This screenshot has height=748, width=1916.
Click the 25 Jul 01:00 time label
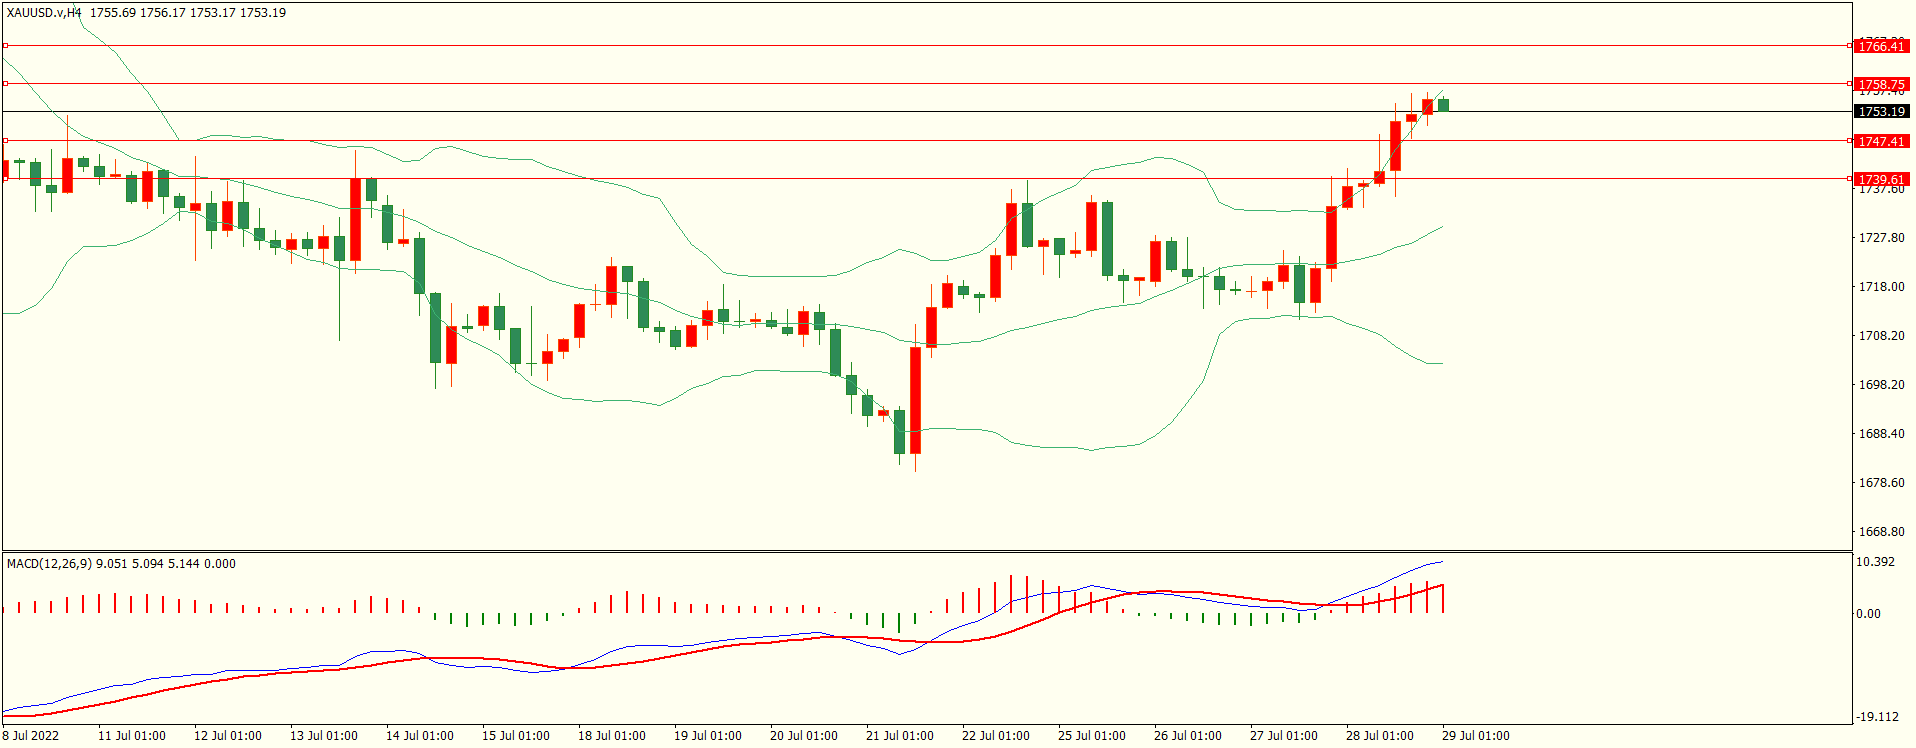(x=1091, y=736)
